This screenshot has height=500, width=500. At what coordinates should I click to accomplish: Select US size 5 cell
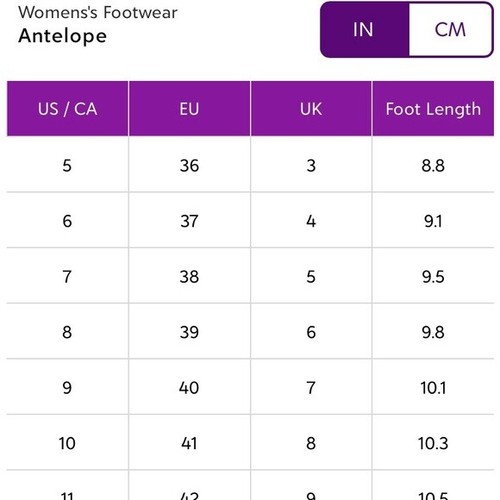coord(67,165)
